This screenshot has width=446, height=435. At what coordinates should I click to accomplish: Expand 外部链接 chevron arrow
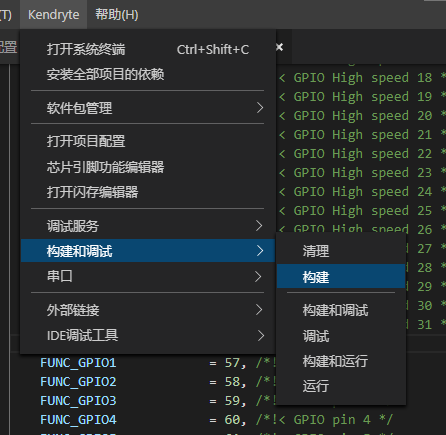coord(259,310)
